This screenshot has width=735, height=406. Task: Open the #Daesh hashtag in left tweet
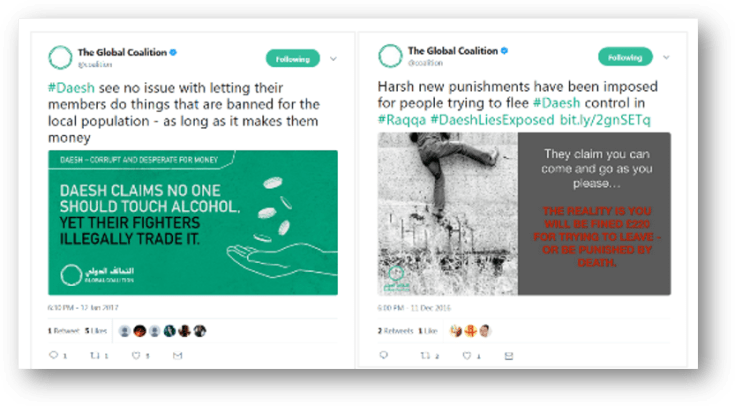click(x=69, y=88)
